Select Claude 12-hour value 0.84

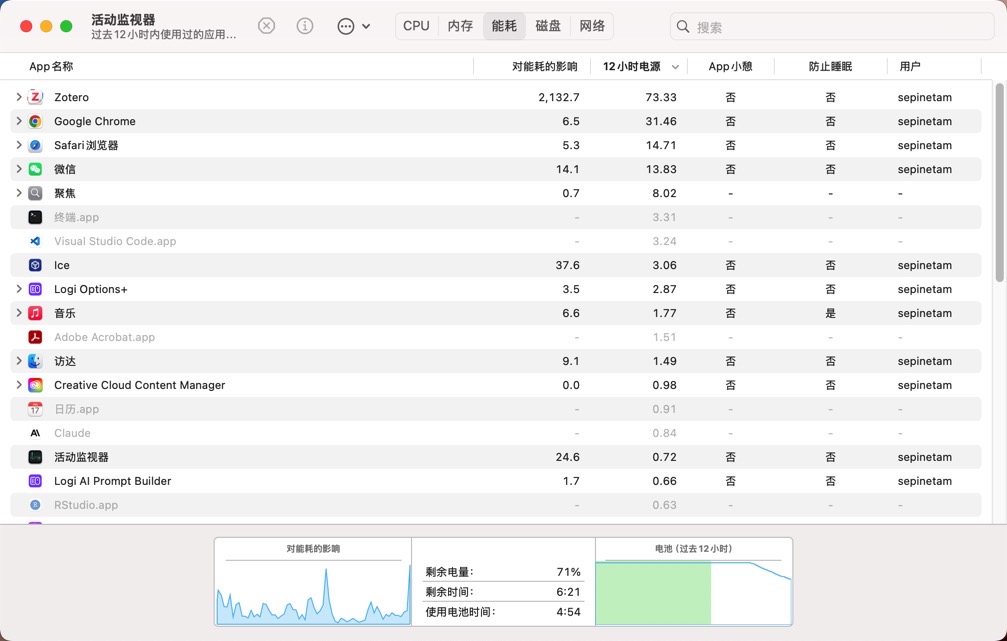point(665,433)
